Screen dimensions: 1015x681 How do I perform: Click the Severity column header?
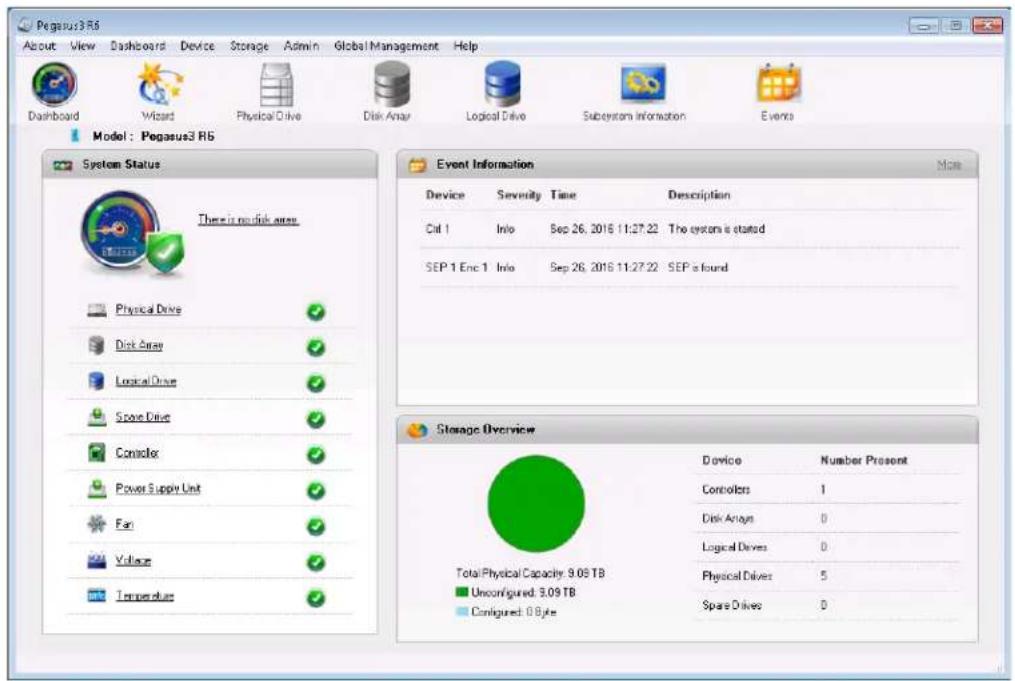(x=519, y=195)
